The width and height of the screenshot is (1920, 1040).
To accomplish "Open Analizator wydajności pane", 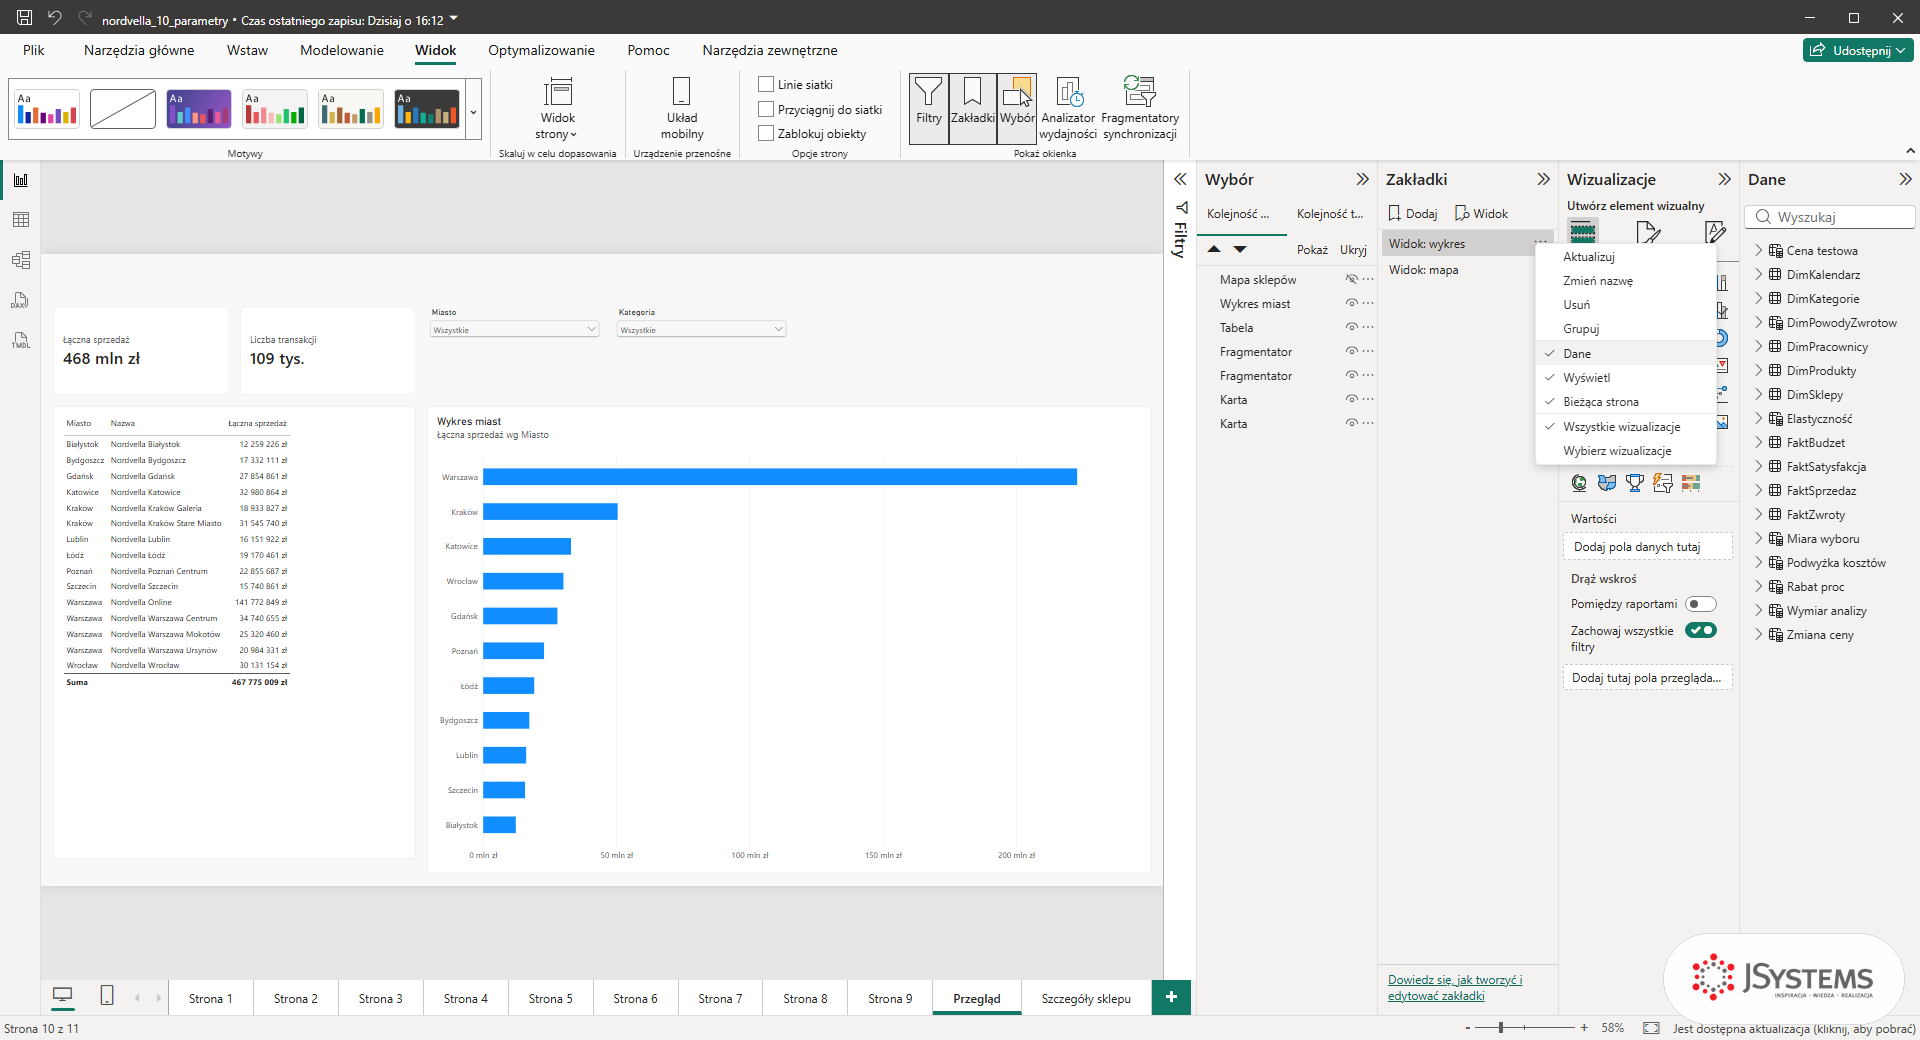I will pyautogui.click(x=1068, y=108).
